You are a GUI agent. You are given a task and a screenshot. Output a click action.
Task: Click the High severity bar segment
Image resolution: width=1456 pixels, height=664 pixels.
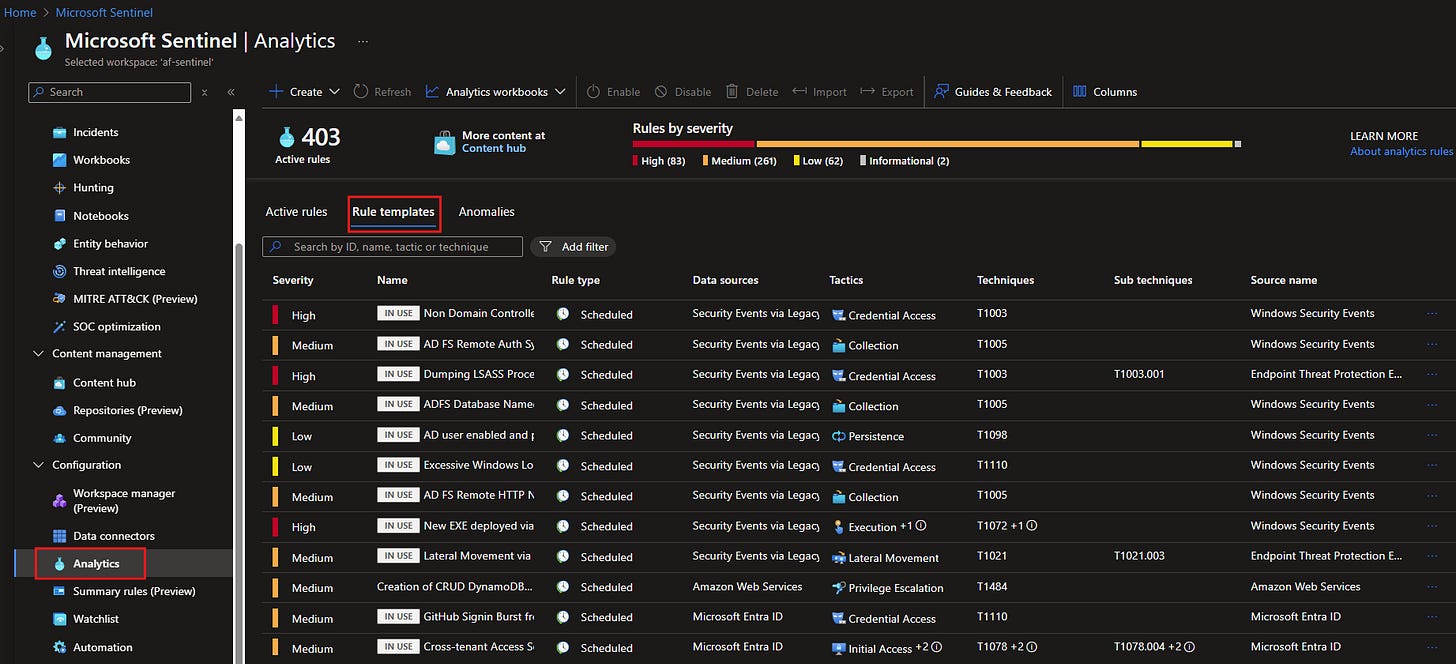pyautogui.click(x=694, y=144)
